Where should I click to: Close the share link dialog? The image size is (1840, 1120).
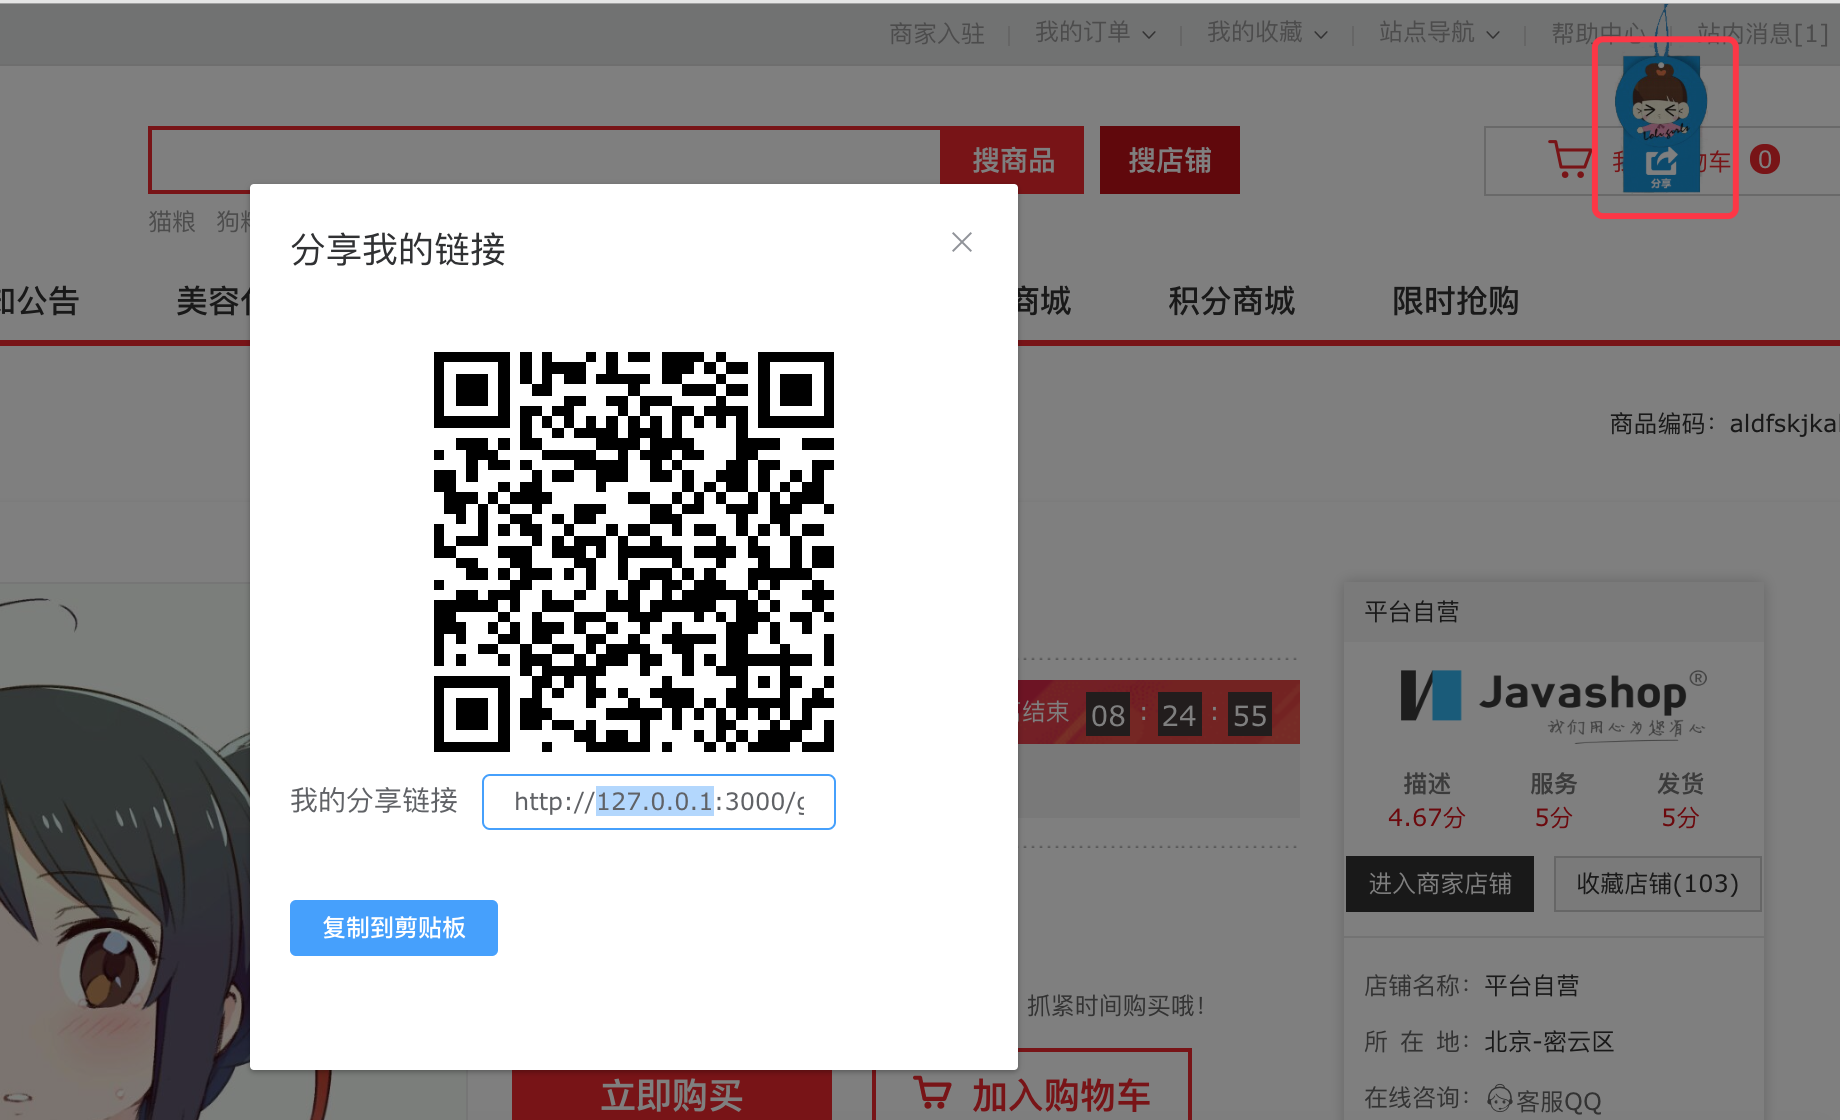[962, 242]
